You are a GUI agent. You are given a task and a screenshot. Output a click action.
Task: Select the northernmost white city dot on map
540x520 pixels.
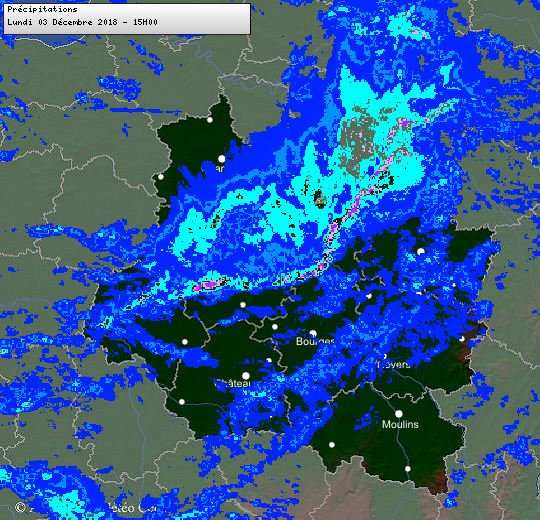[x=210, y=120]
